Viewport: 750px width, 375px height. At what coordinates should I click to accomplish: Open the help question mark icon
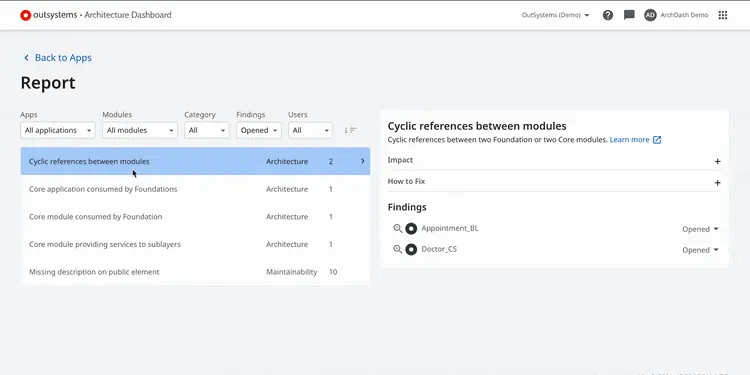607,15
